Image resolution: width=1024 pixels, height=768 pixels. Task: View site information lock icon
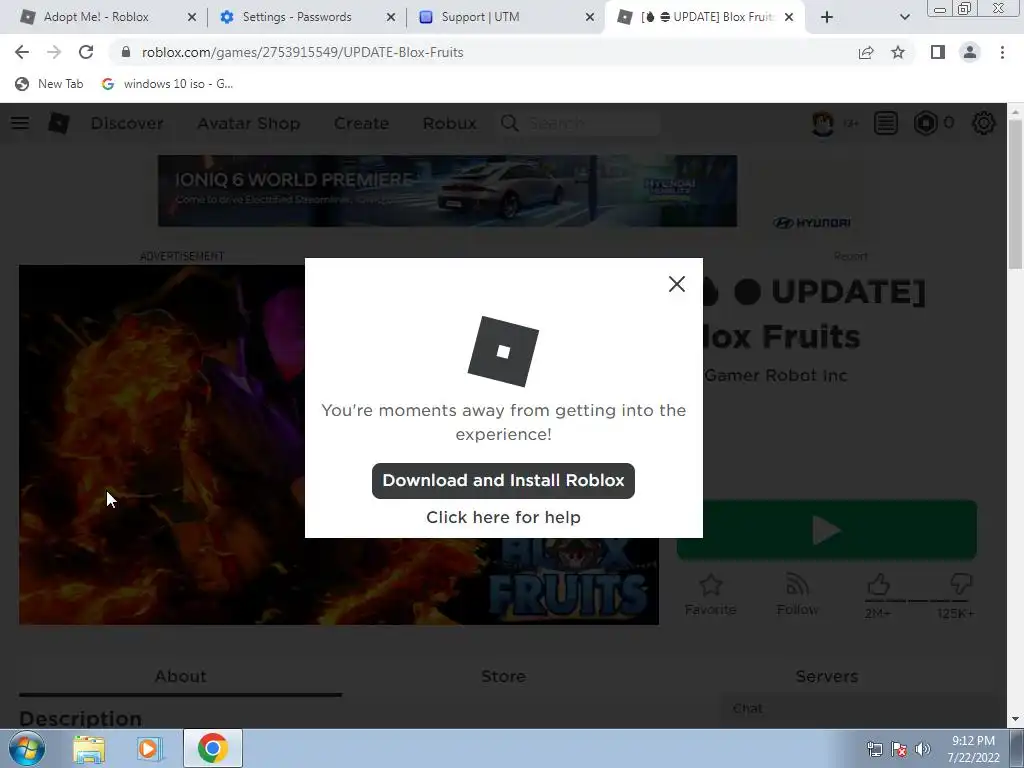(126, 52)
